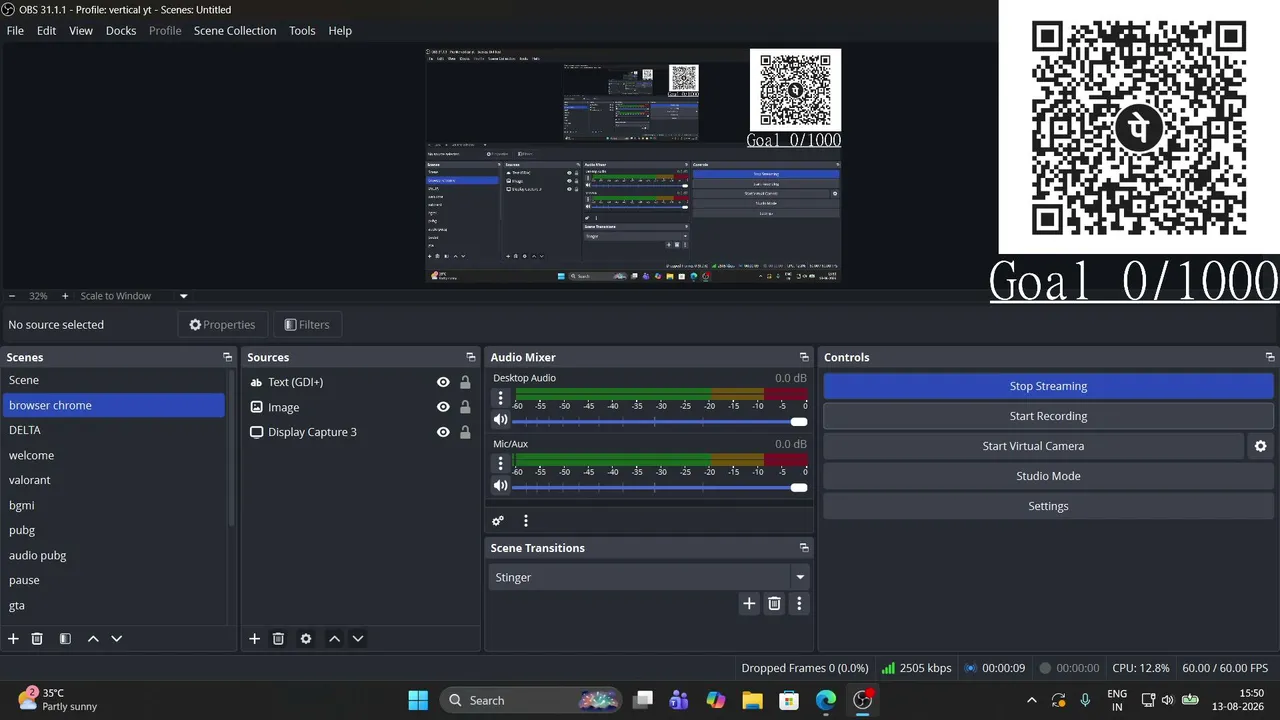1280x720 pixels.
Task: Open the View menu
Action: pos(81,31)
